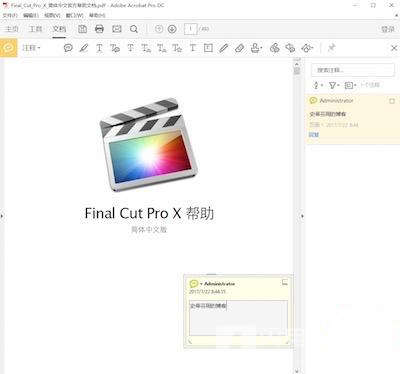Open the 文件 menu
The width and height of the screenshot is (400, 374).
tap(10, 15)
